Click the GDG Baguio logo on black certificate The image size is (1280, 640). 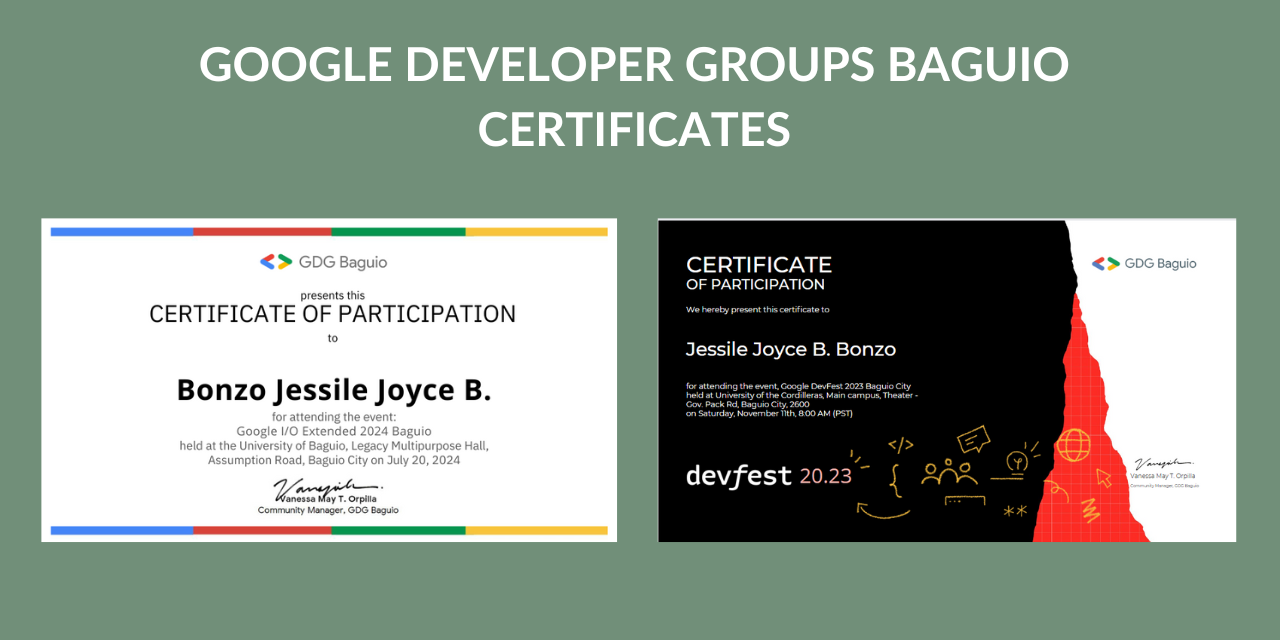[1144, 263]
